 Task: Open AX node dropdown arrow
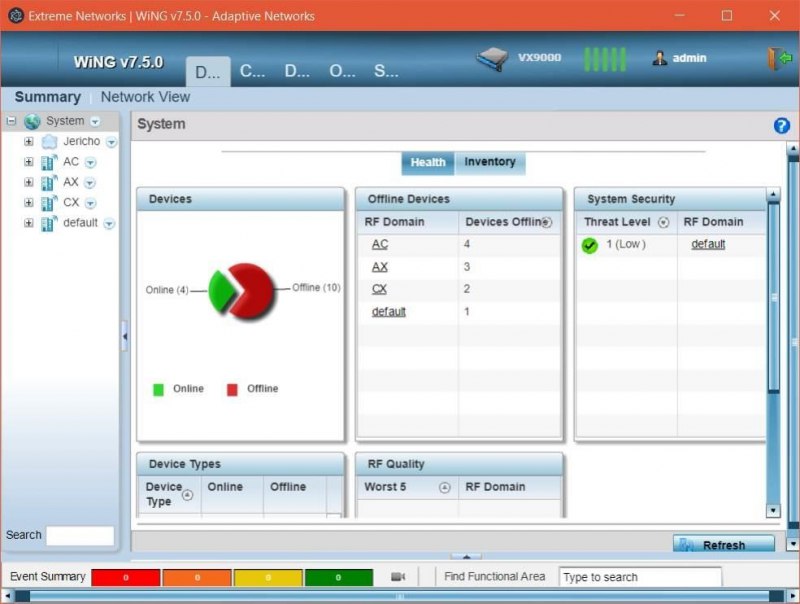click(x=89, y=183)
